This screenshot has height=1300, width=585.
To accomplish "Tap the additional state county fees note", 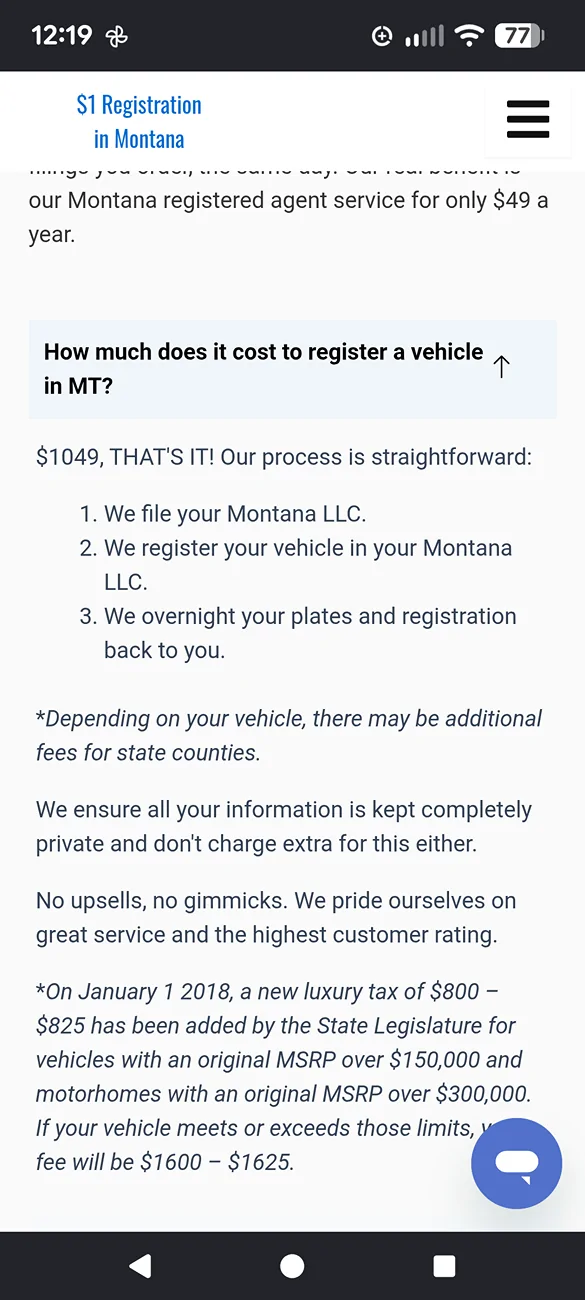I will (x=289, y=735).
